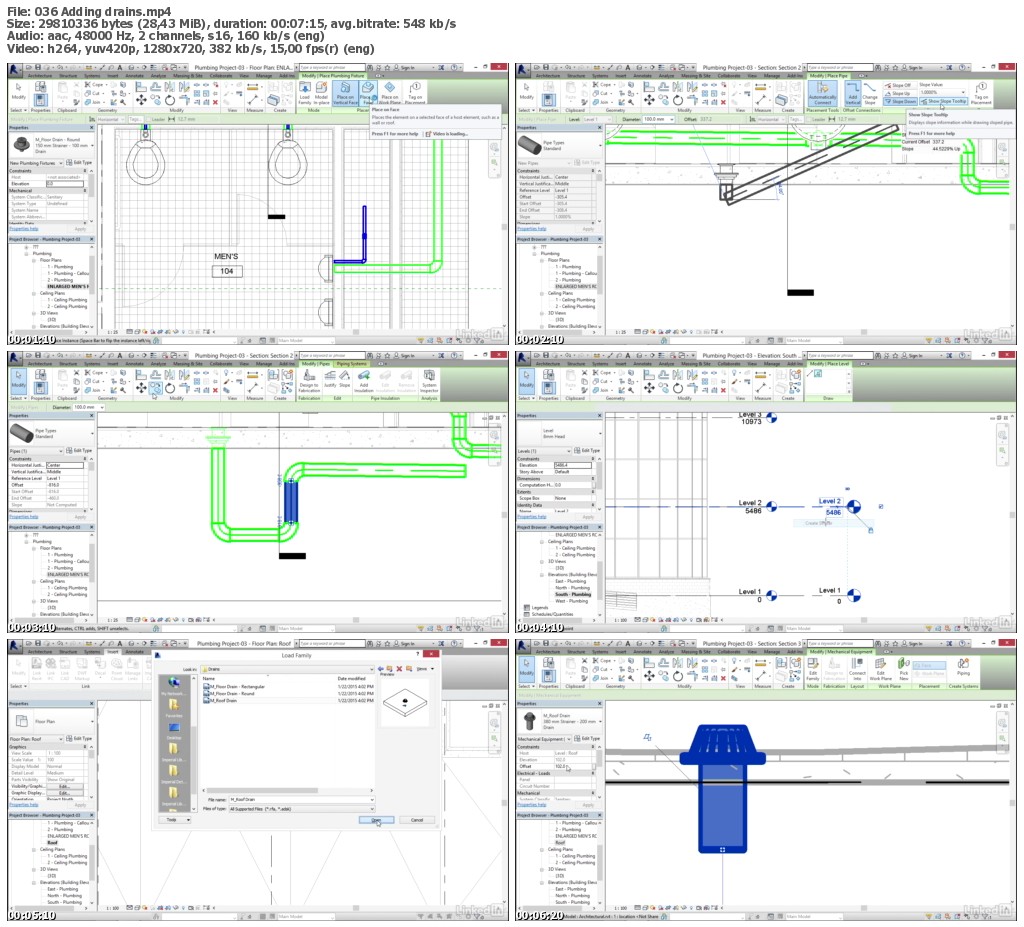Viewport: 1024px width, 927px height.
Task: Open Favorites shortcut in Load Family sidebar
Action: pos(174,708)
